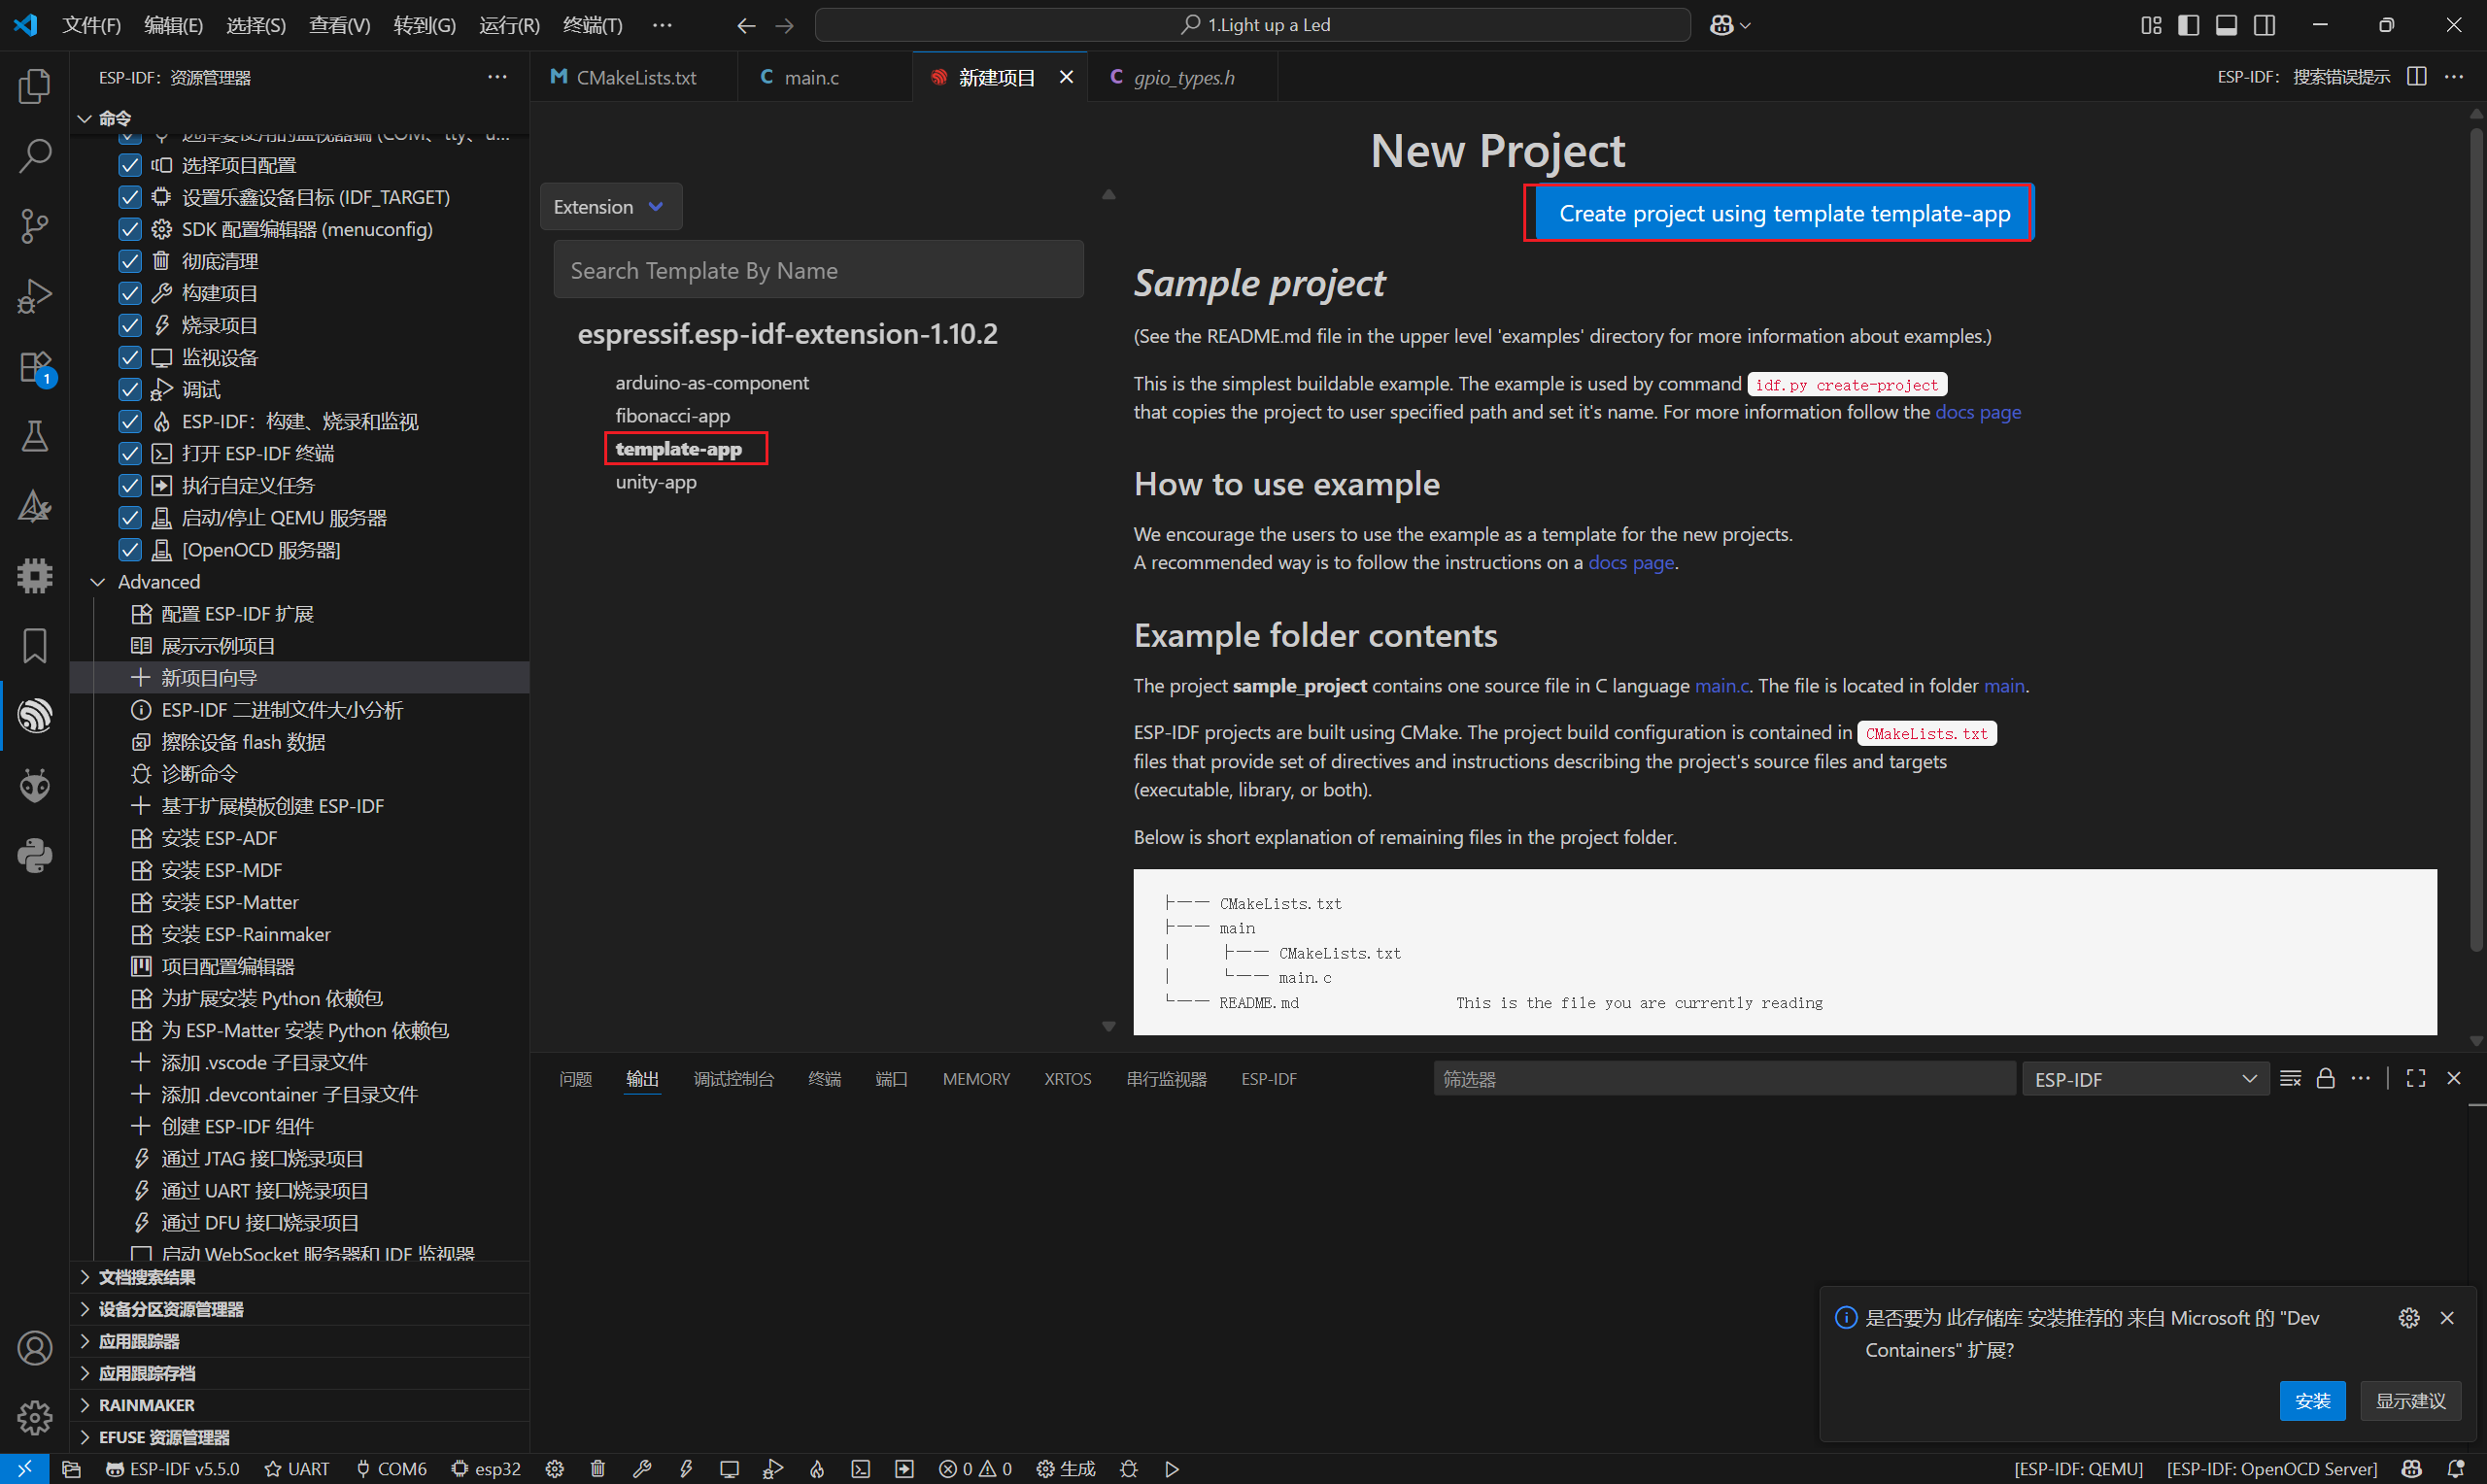Click the full clean trash icon in status bar
Viewport: 2487px width, 1484px height.
pyautogui.click(x=598, y=1468)
